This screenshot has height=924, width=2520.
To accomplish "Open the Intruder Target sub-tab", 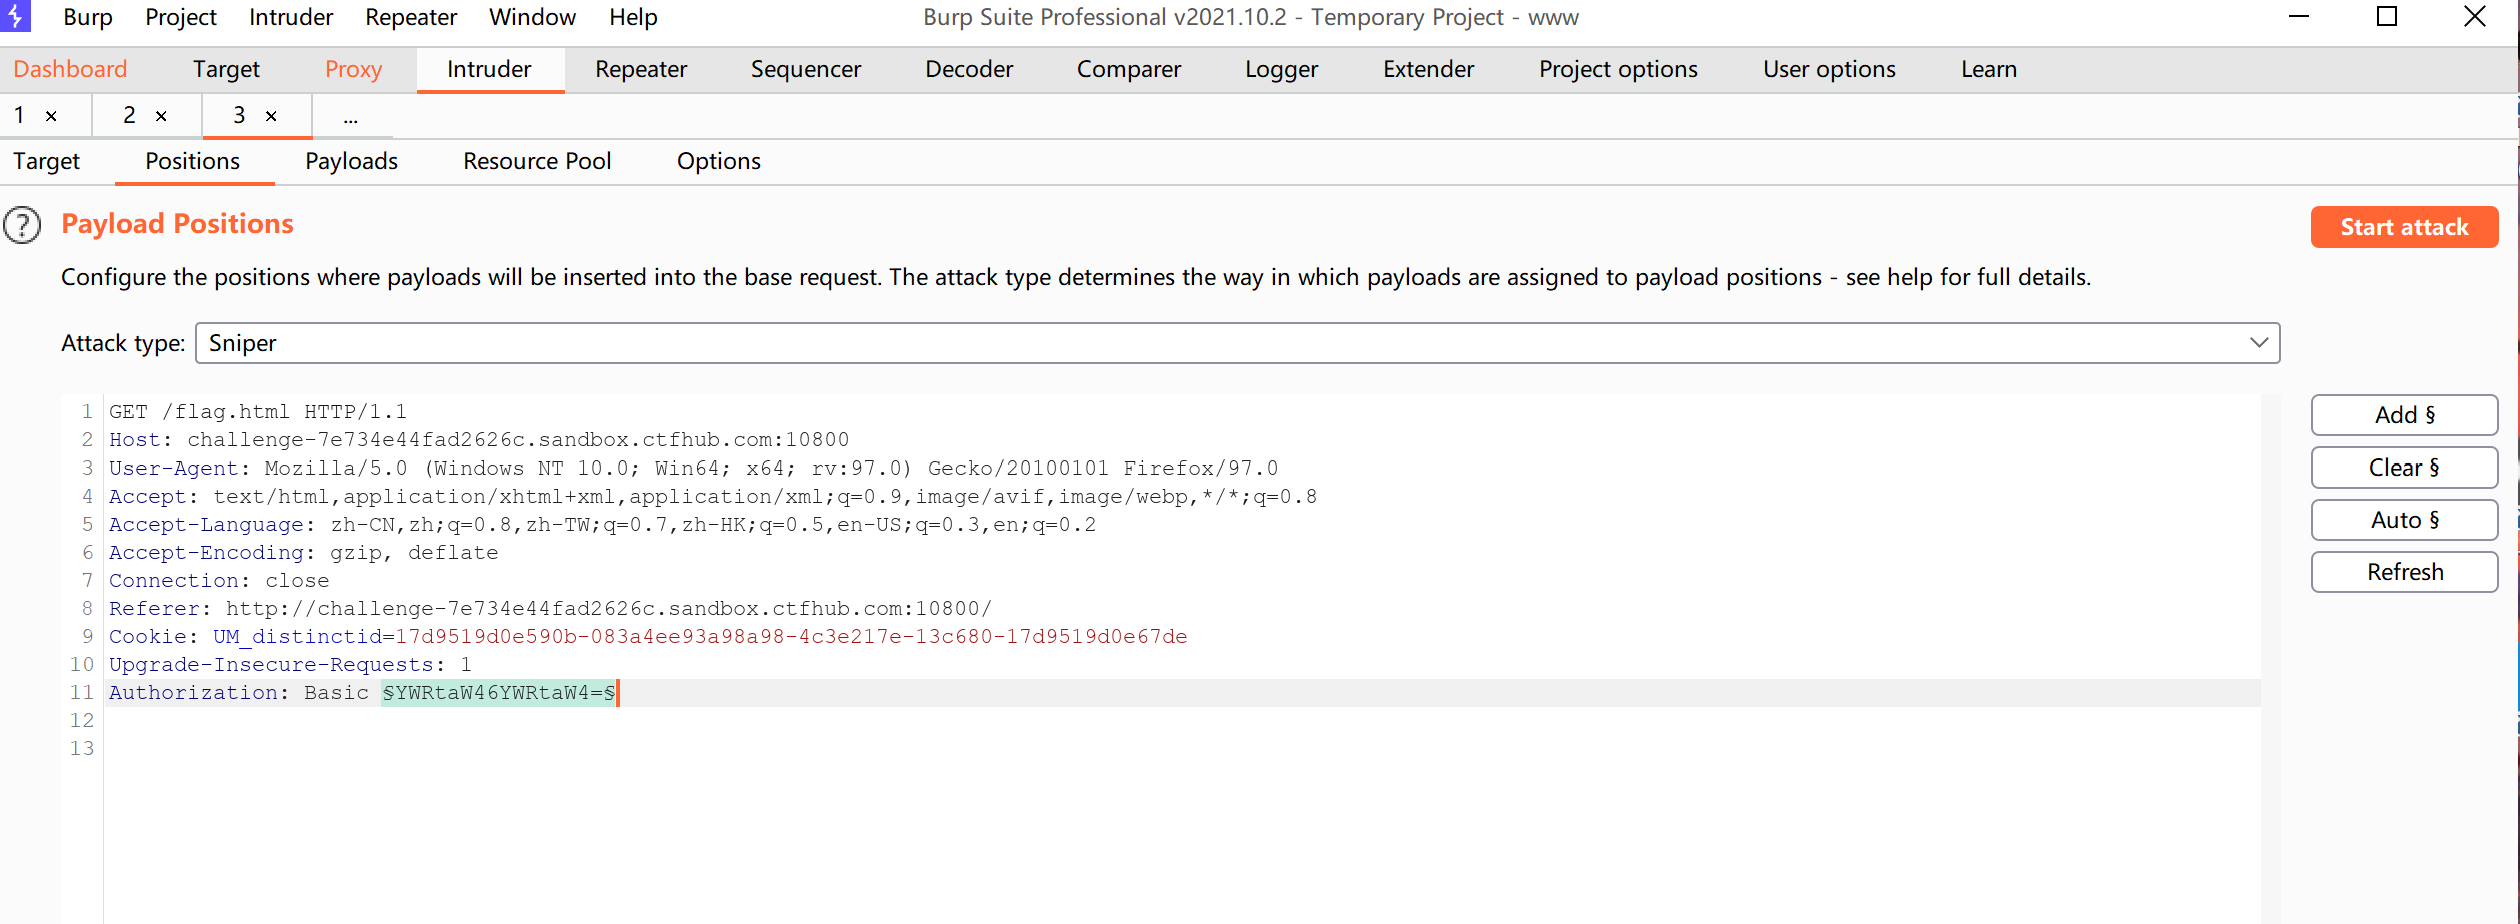I will 47,161.
